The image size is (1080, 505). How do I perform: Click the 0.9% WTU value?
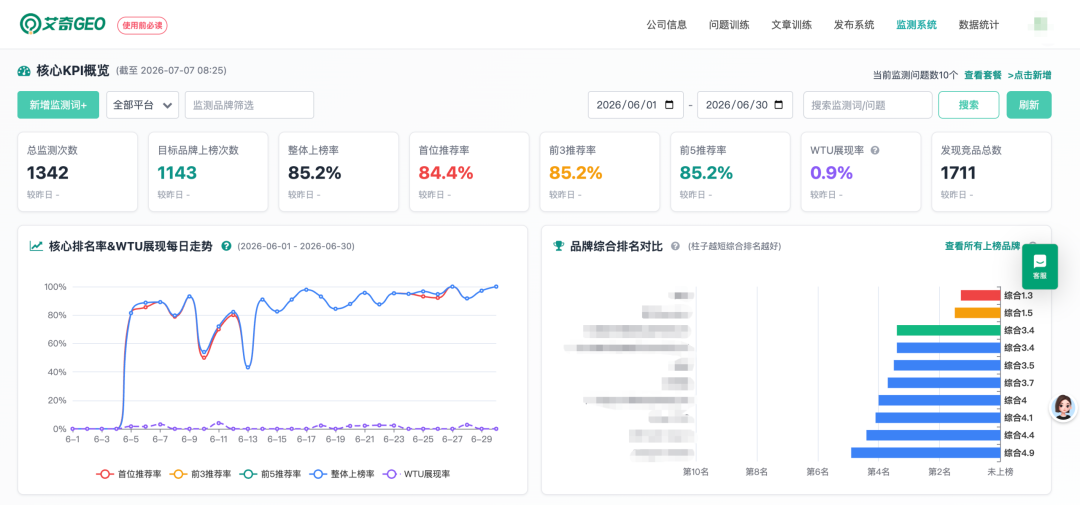point(831,173)
